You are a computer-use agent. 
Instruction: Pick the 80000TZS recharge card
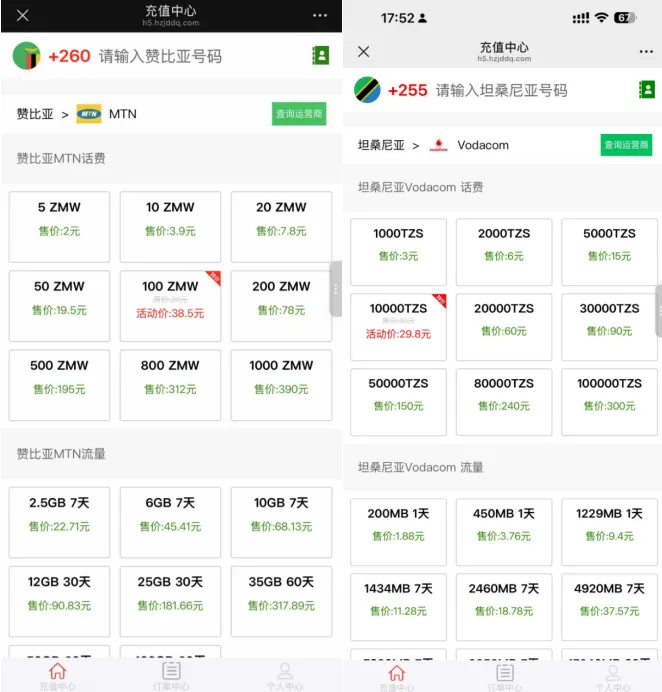coord(504,402)
